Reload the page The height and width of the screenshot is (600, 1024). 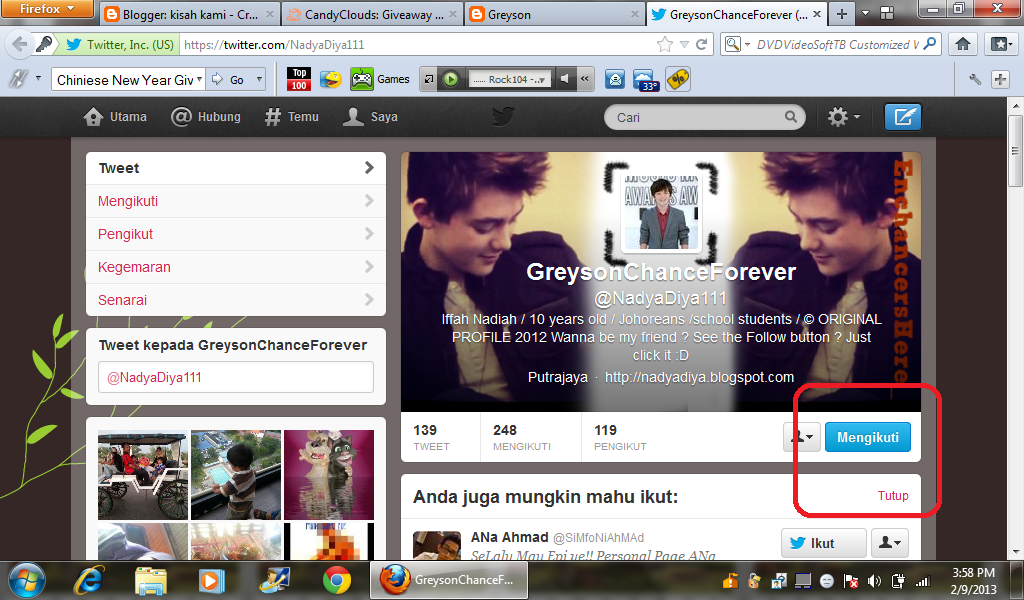coord(701,44)
